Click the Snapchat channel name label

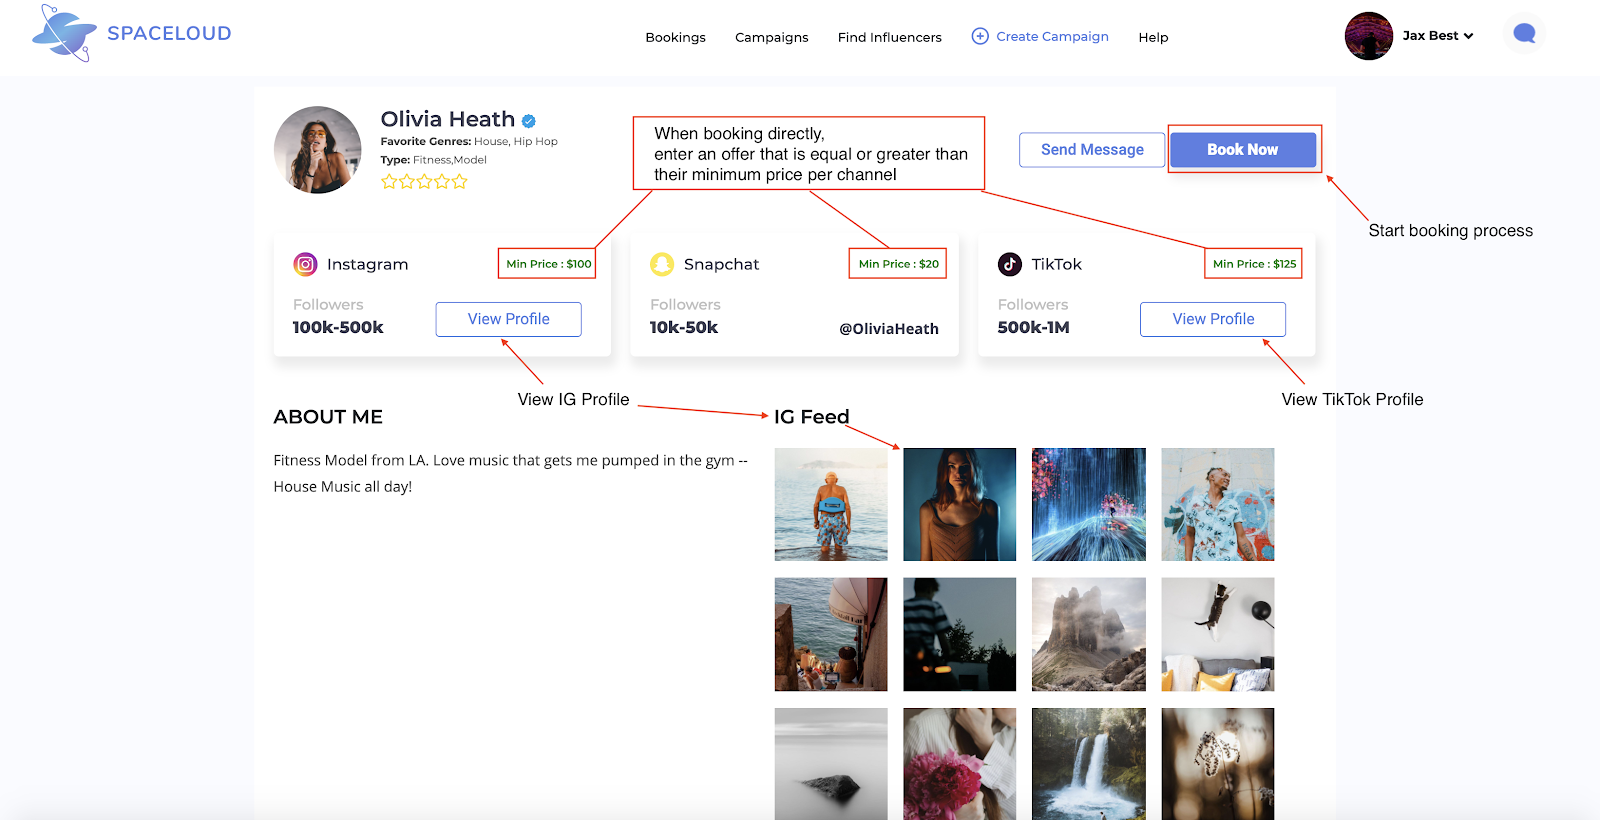pos(721,264)
